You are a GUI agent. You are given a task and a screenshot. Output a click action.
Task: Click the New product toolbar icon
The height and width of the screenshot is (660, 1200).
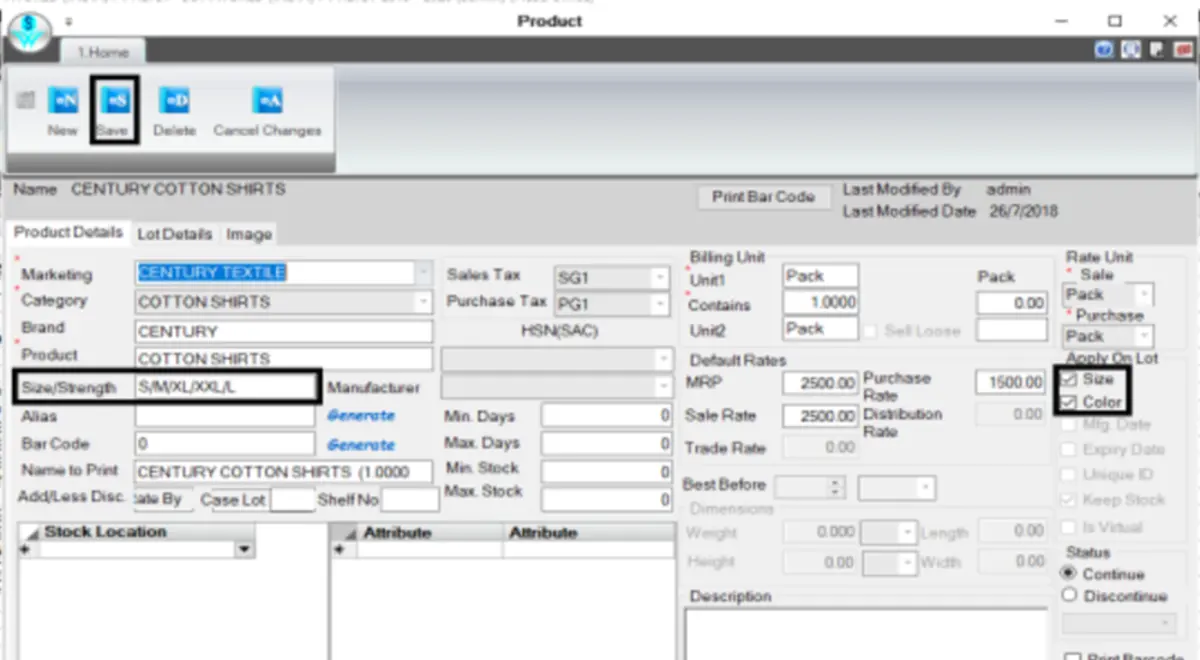pyautogui.click(x=63, y=101)
